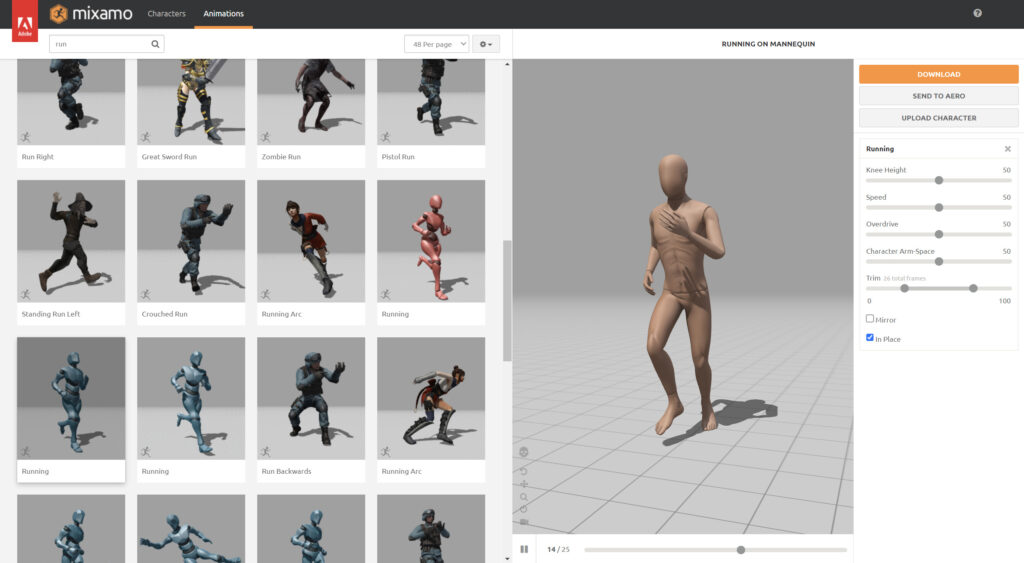Click the reset camera icon in viewport
This screenshot has height=563, width=1024.
523,509
